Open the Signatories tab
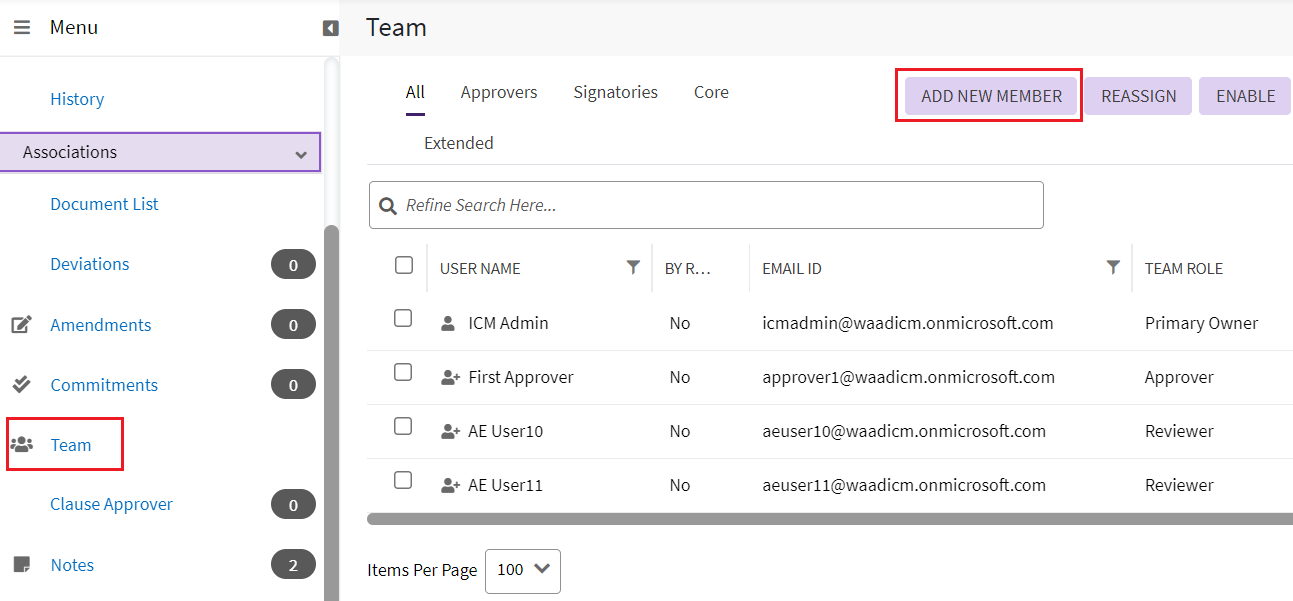 pos(615,92)
